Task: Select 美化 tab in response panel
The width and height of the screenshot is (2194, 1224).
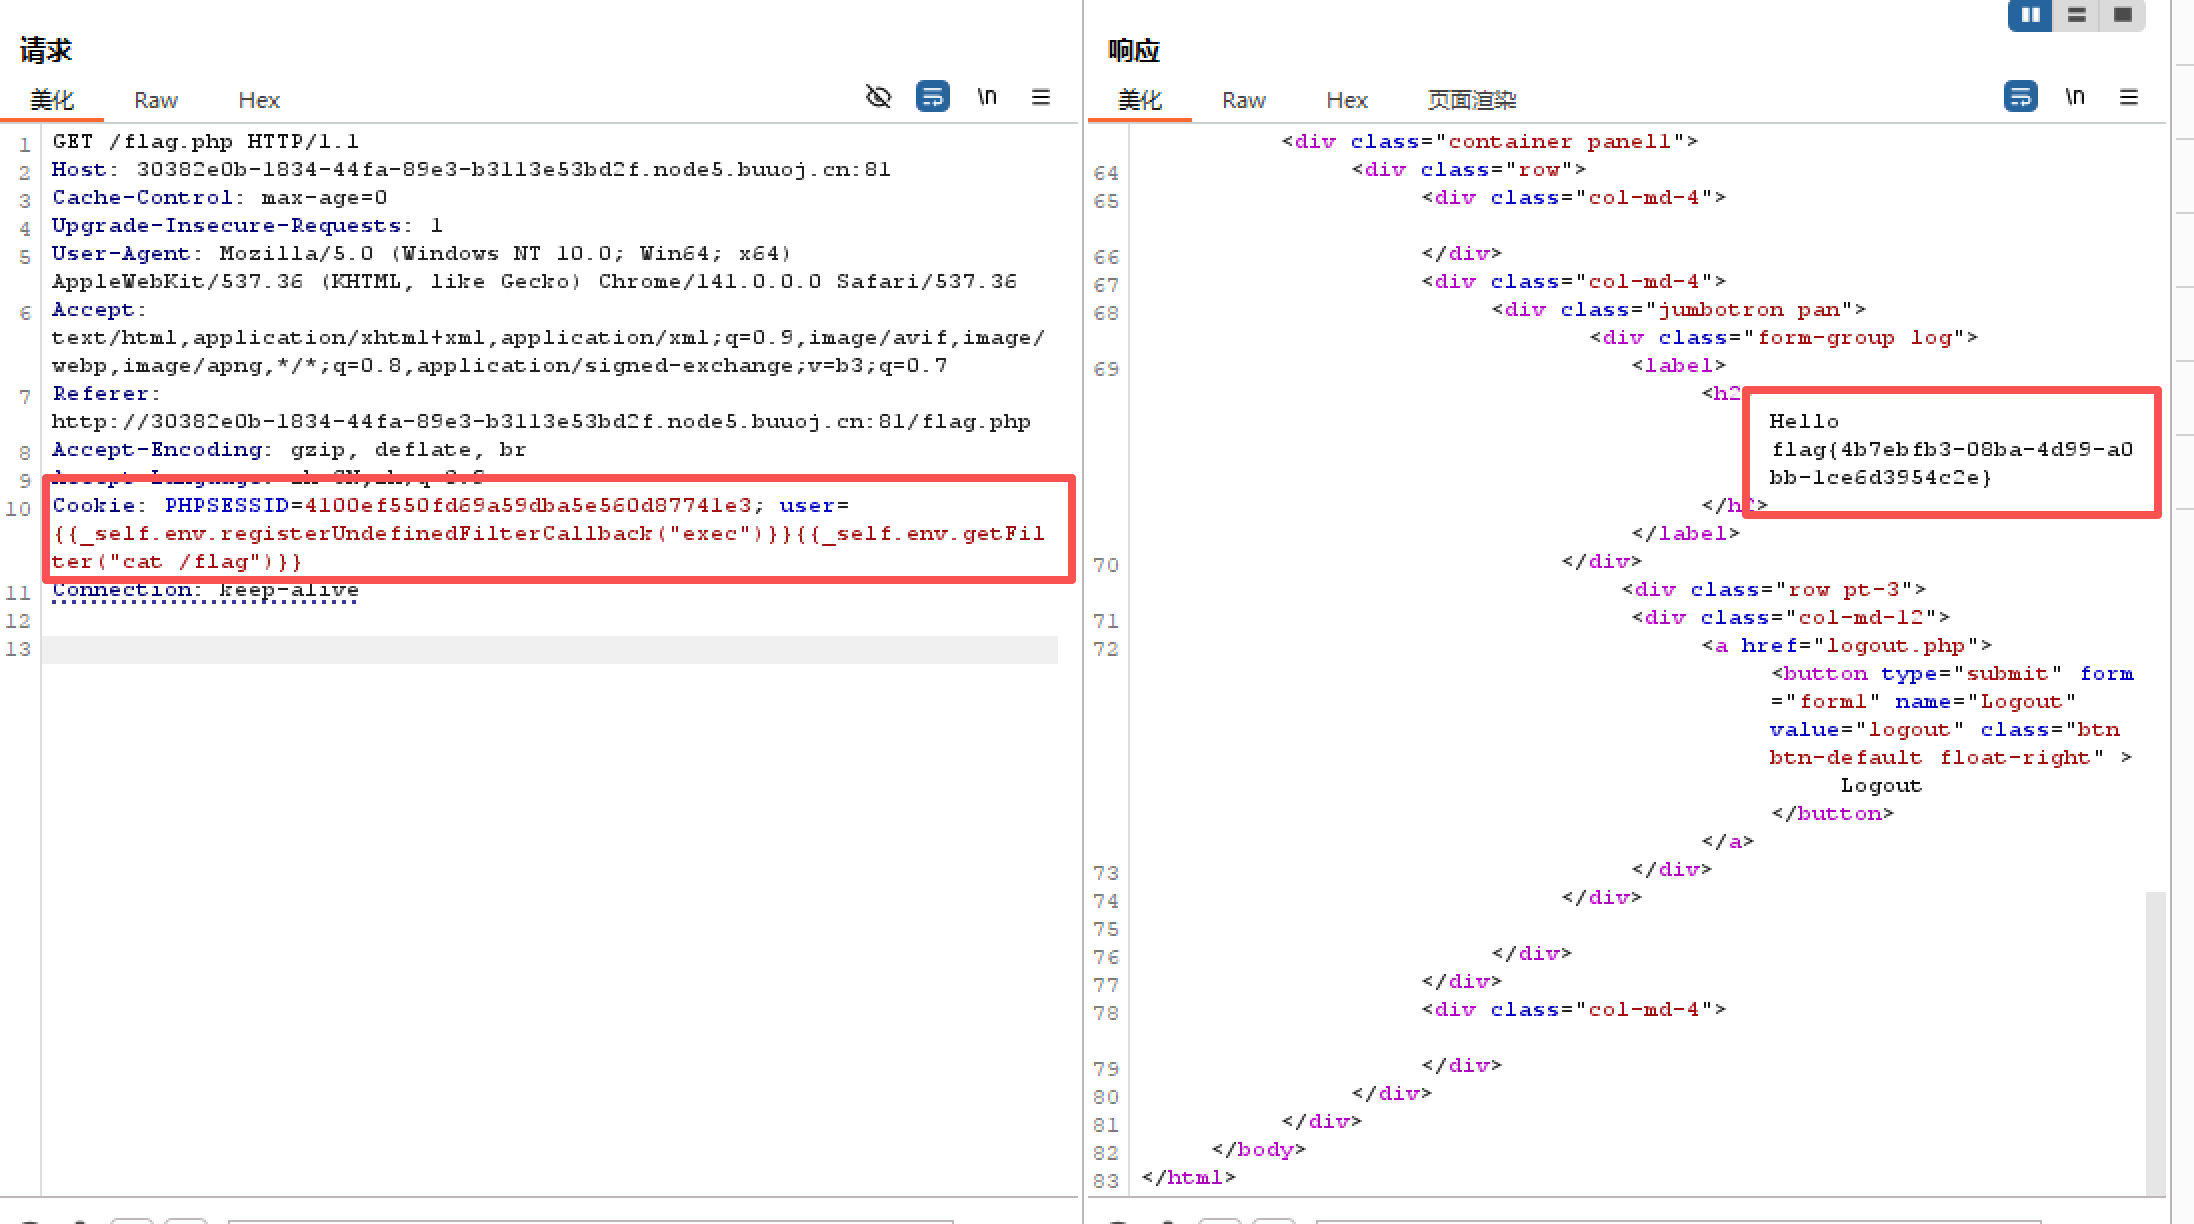Action: click(x=1140, y=100)
